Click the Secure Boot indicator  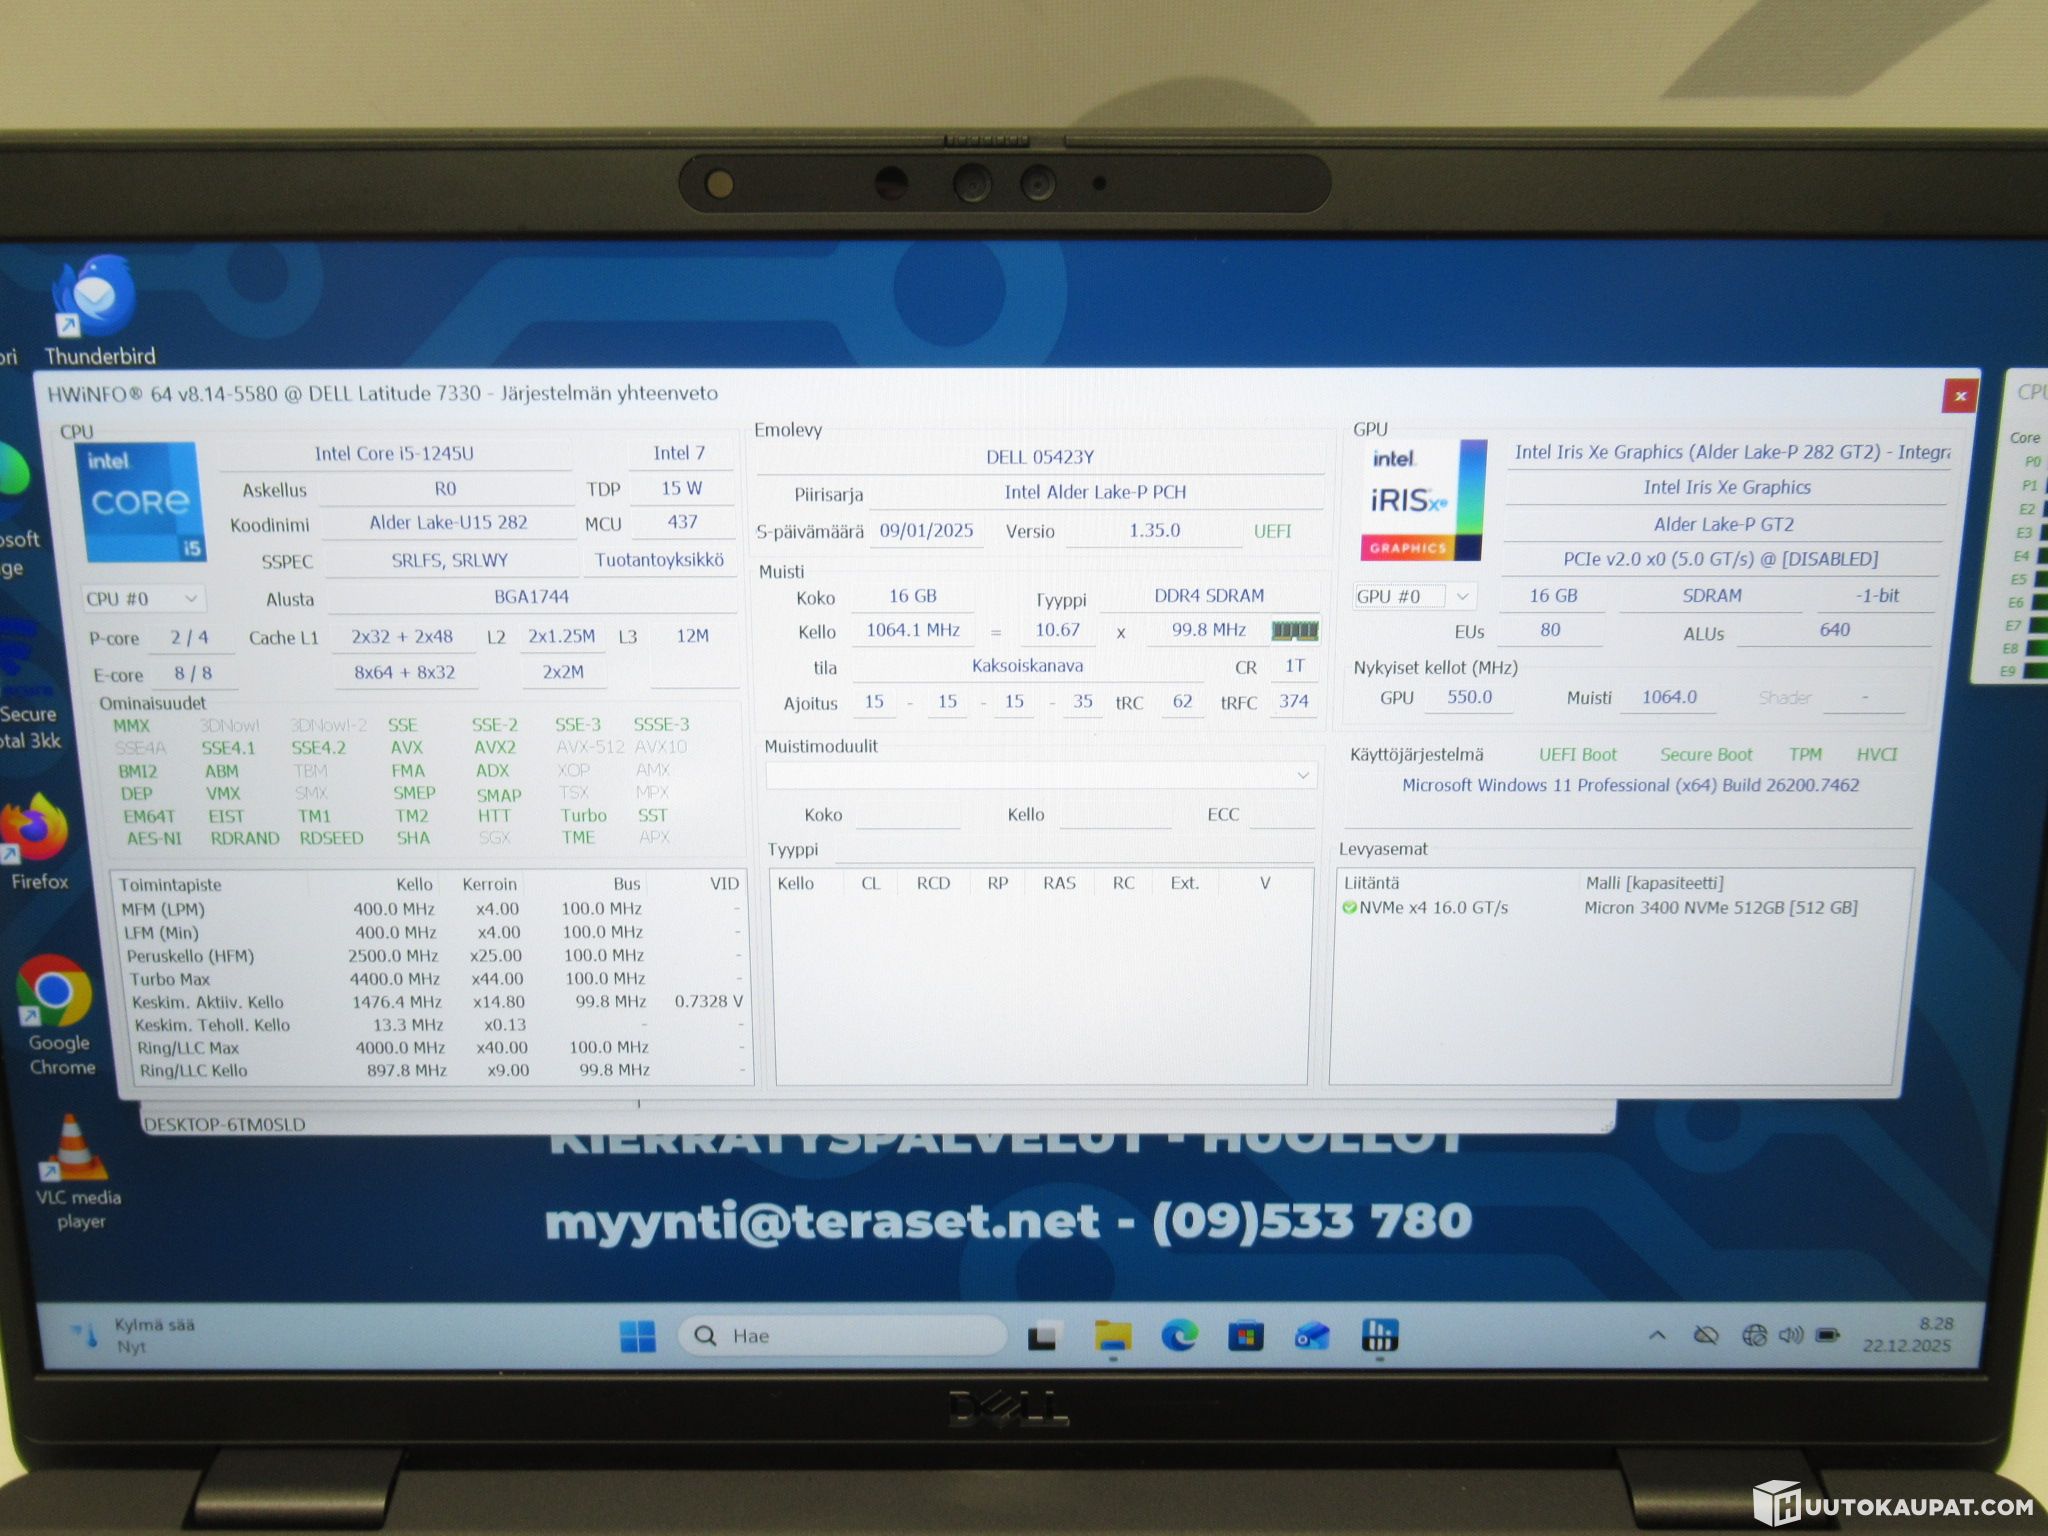(x=1706, y=755)
